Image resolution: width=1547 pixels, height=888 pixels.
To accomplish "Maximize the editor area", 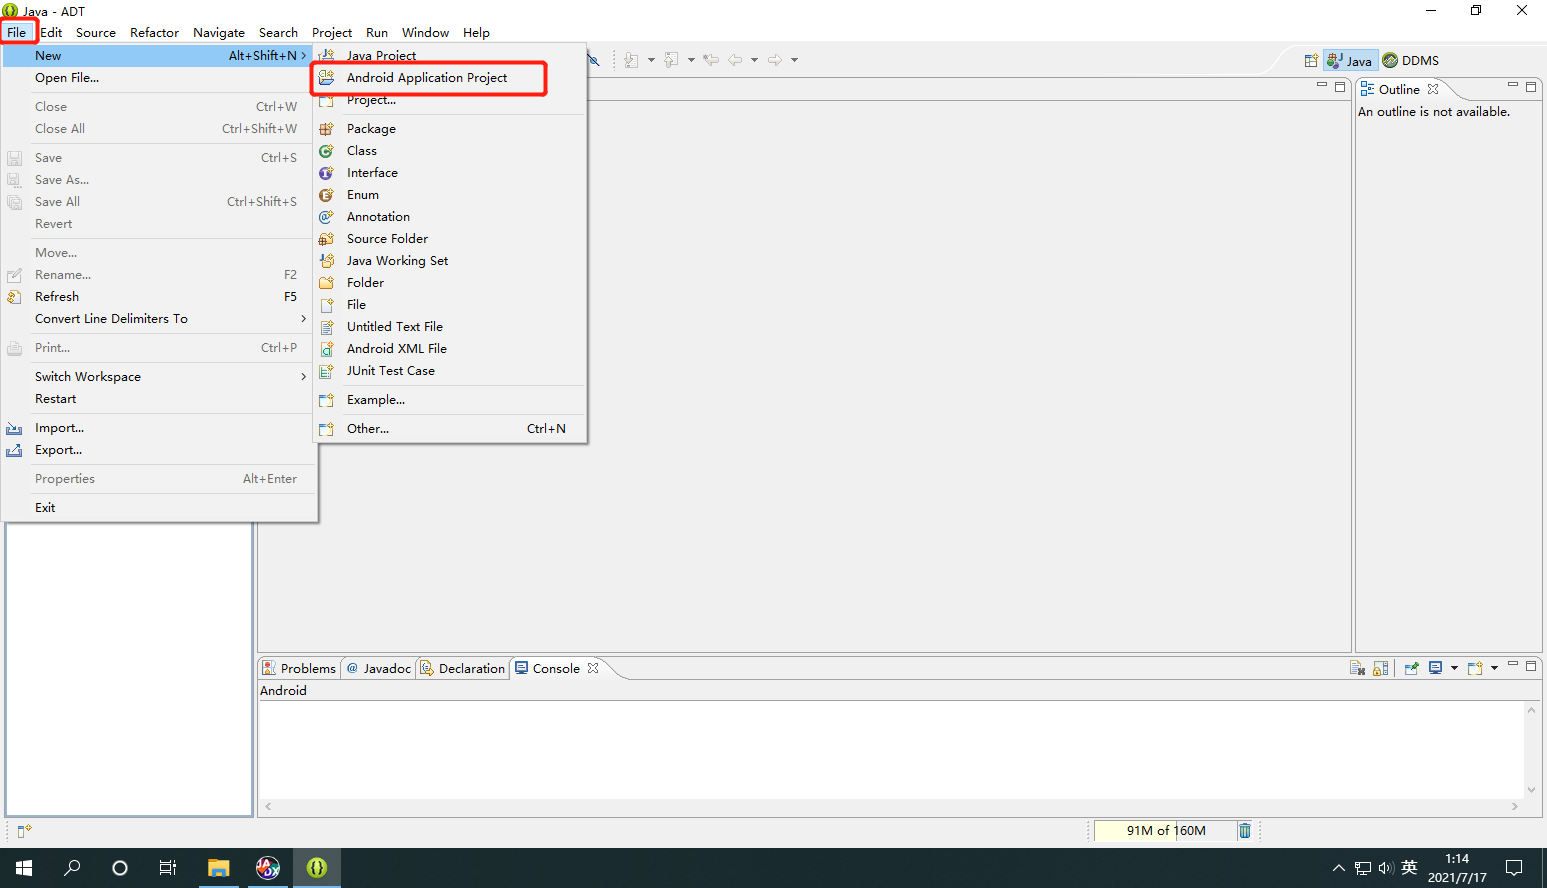I will point(1340,87).
